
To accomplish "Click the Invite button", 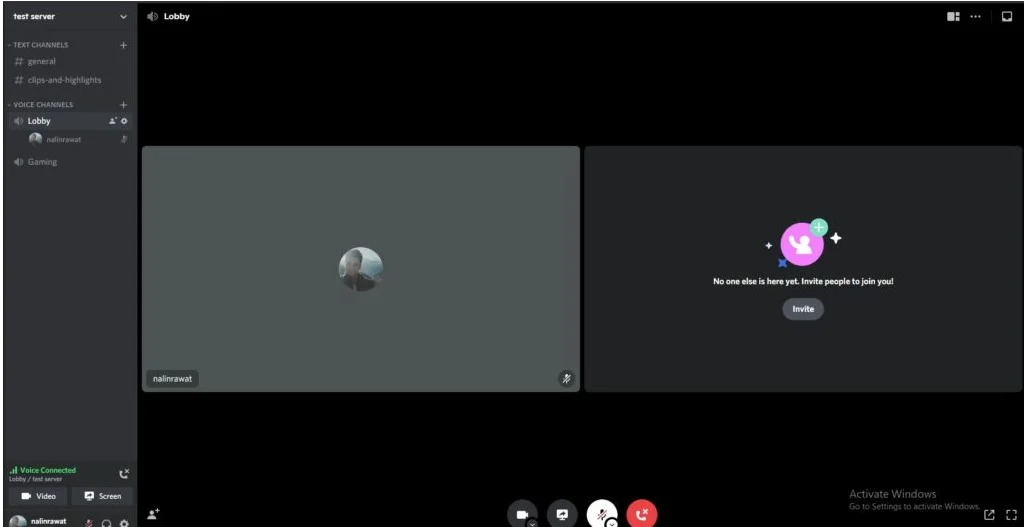I will click(803, 309).
